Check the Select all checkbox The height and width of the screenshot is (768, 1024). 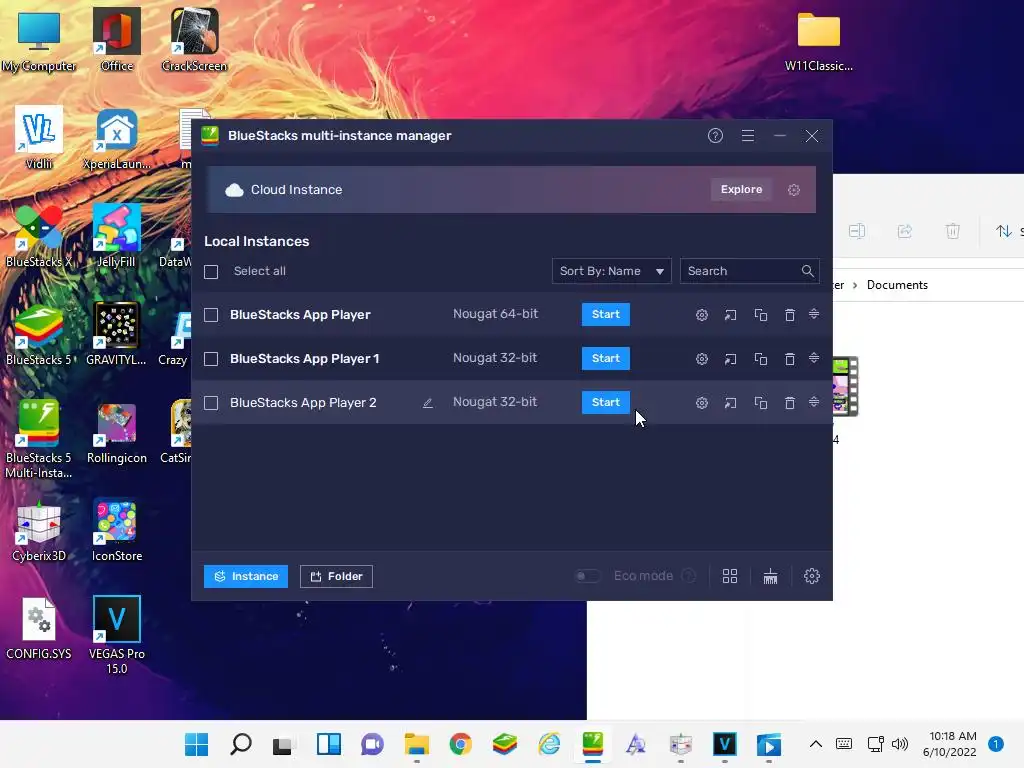[211, 272]
